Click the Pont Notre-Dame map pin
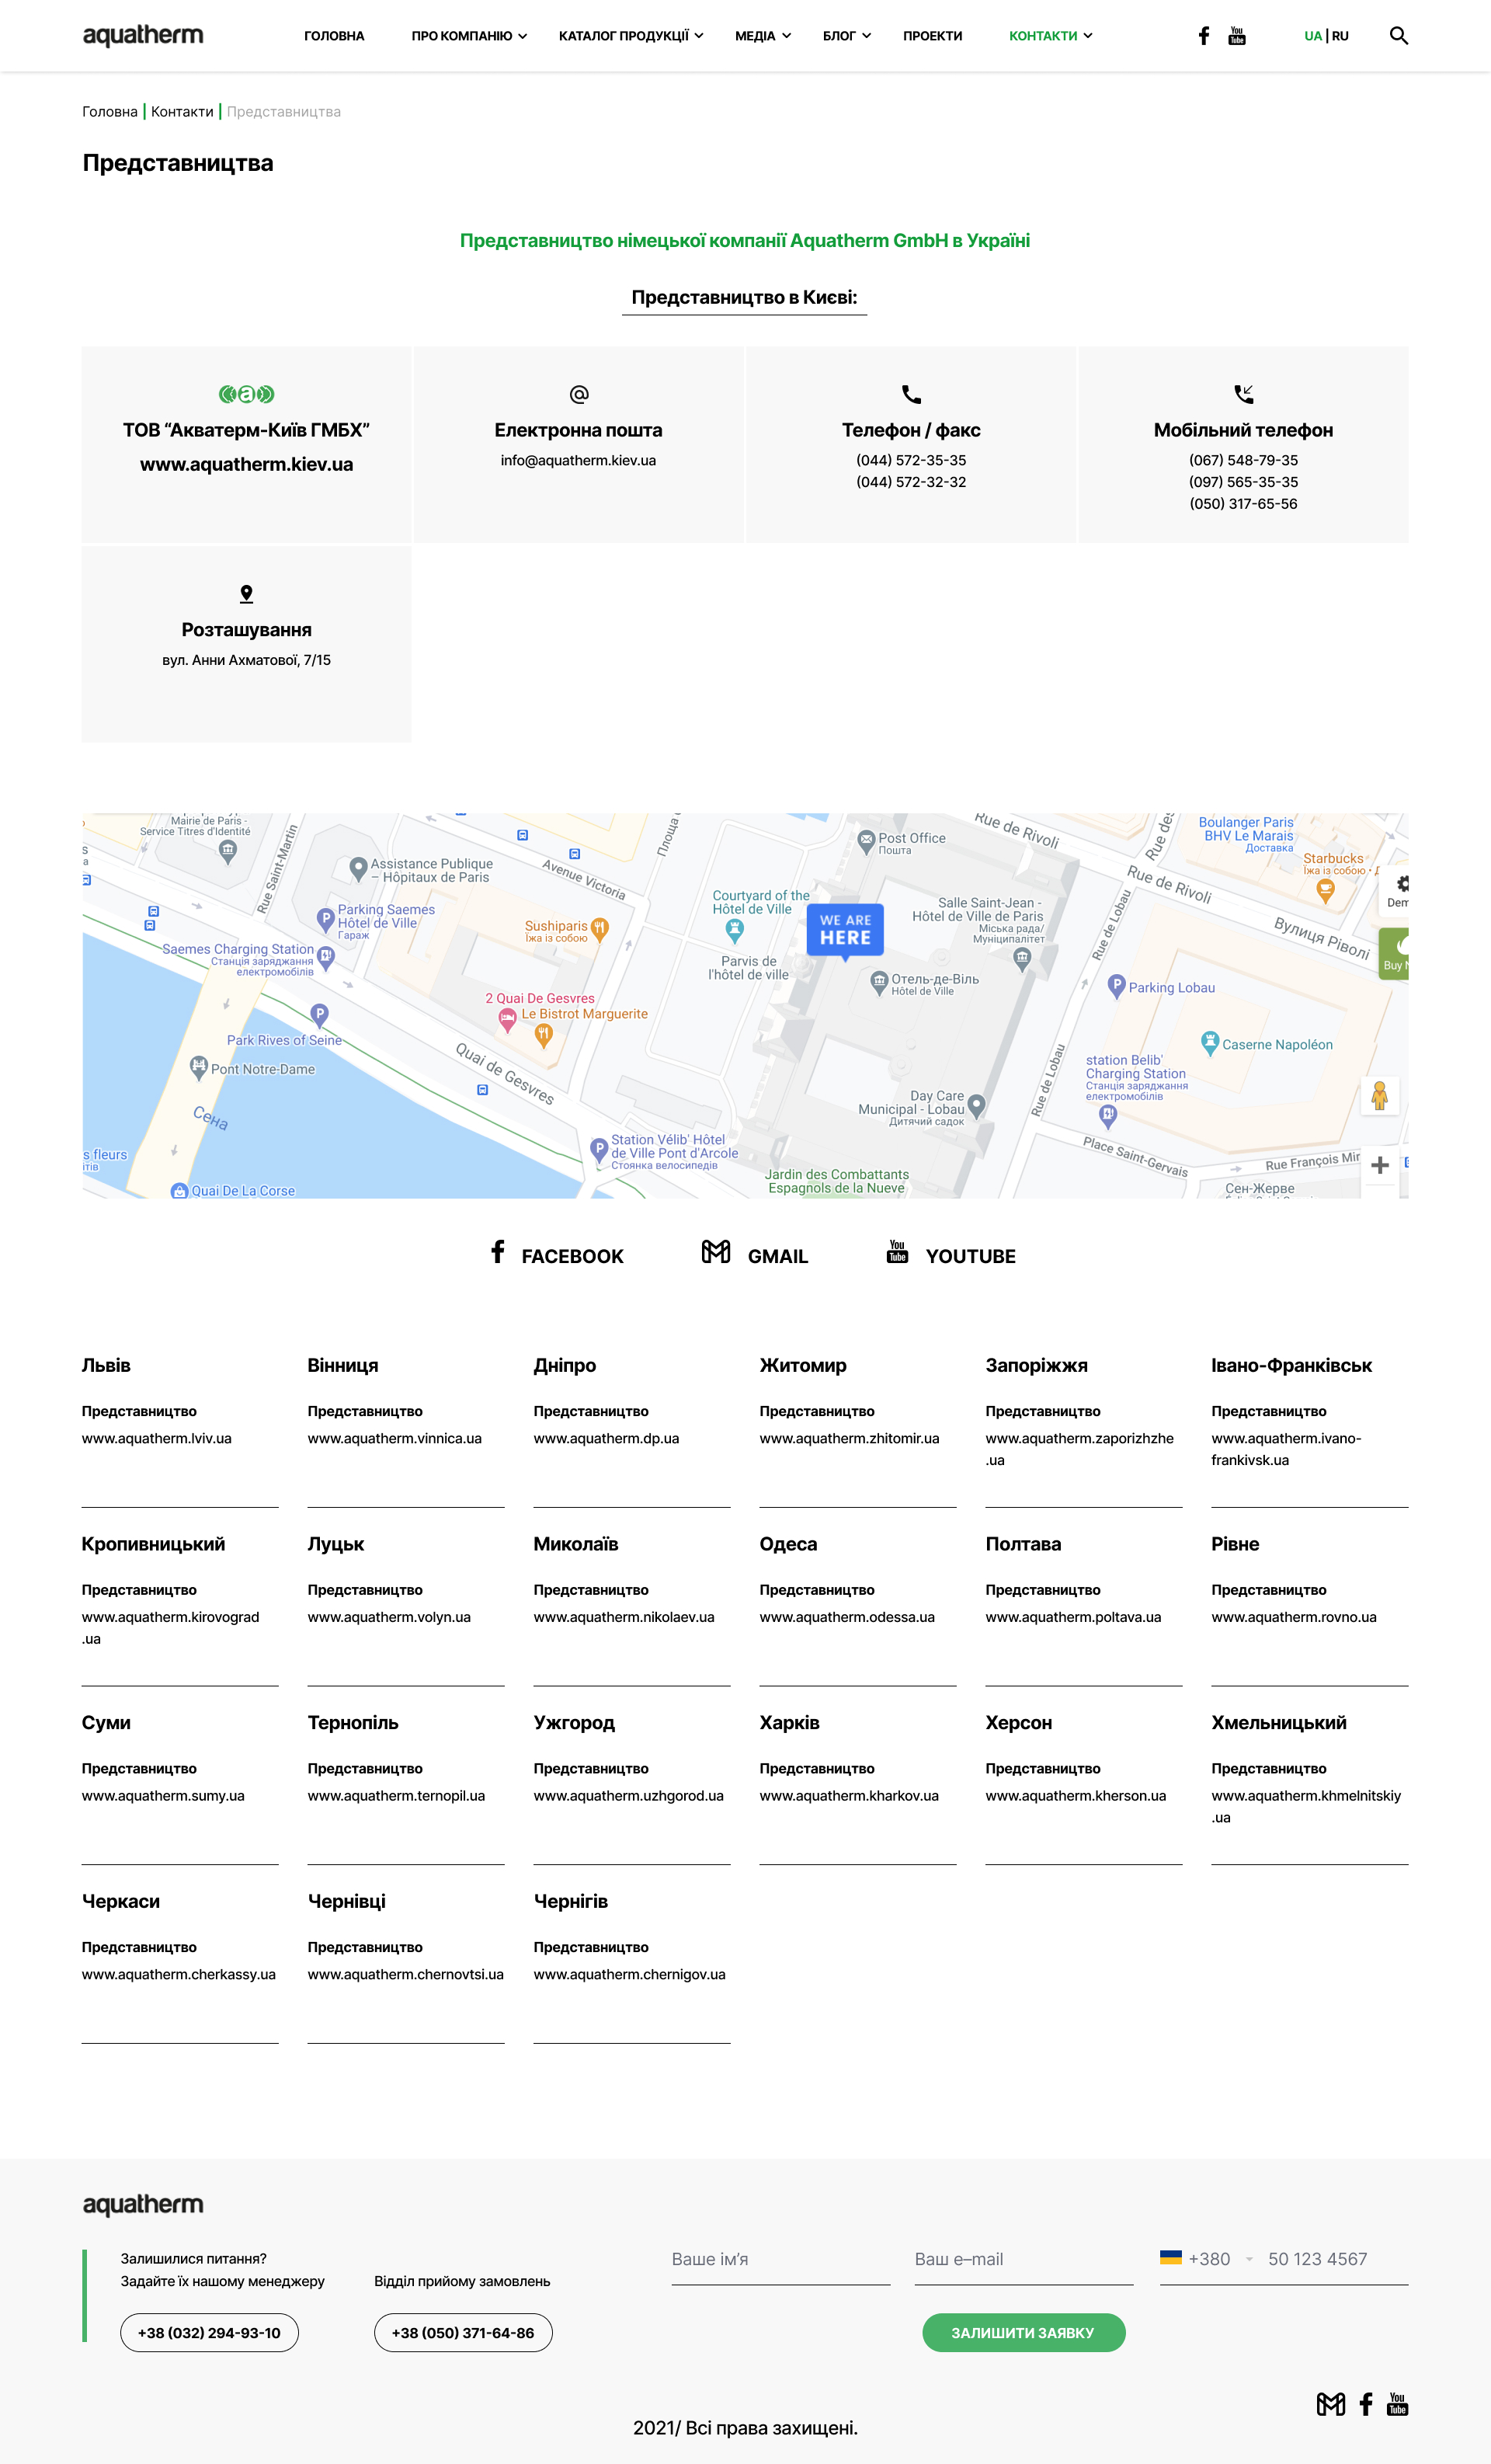1491x2464 pixels. 198,1067
